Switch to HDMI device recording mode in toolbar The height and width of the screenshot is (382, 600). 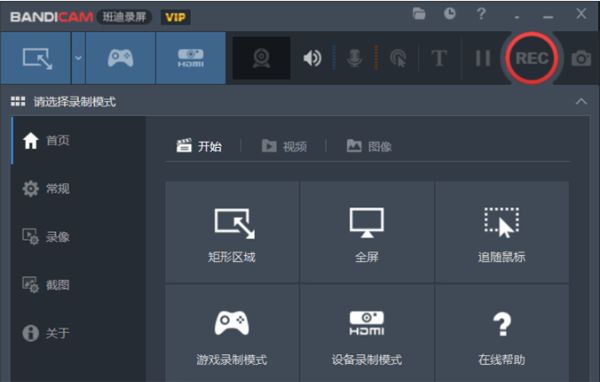191,58
